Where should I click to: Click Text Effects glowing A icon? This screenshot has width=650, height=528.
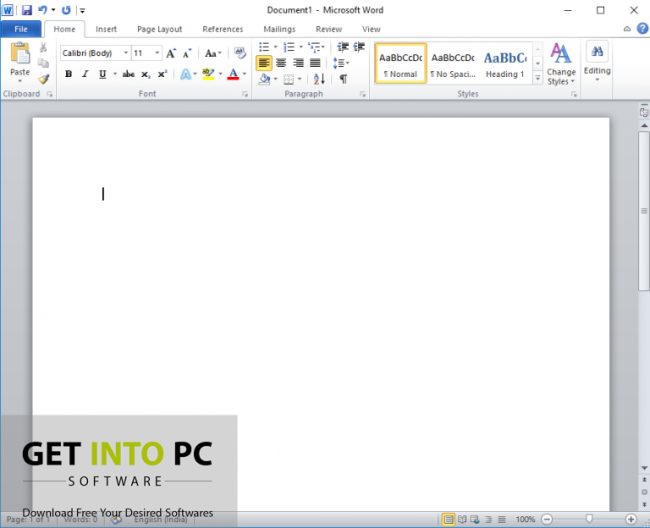pyautogui.click(x=186, y=75)
